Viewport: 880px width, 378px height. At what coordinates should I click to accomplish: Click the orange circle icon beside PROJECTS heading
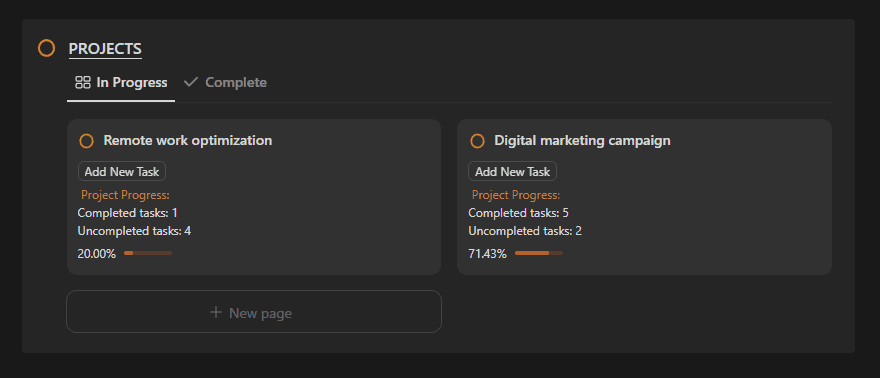click(x=47, y=48)
